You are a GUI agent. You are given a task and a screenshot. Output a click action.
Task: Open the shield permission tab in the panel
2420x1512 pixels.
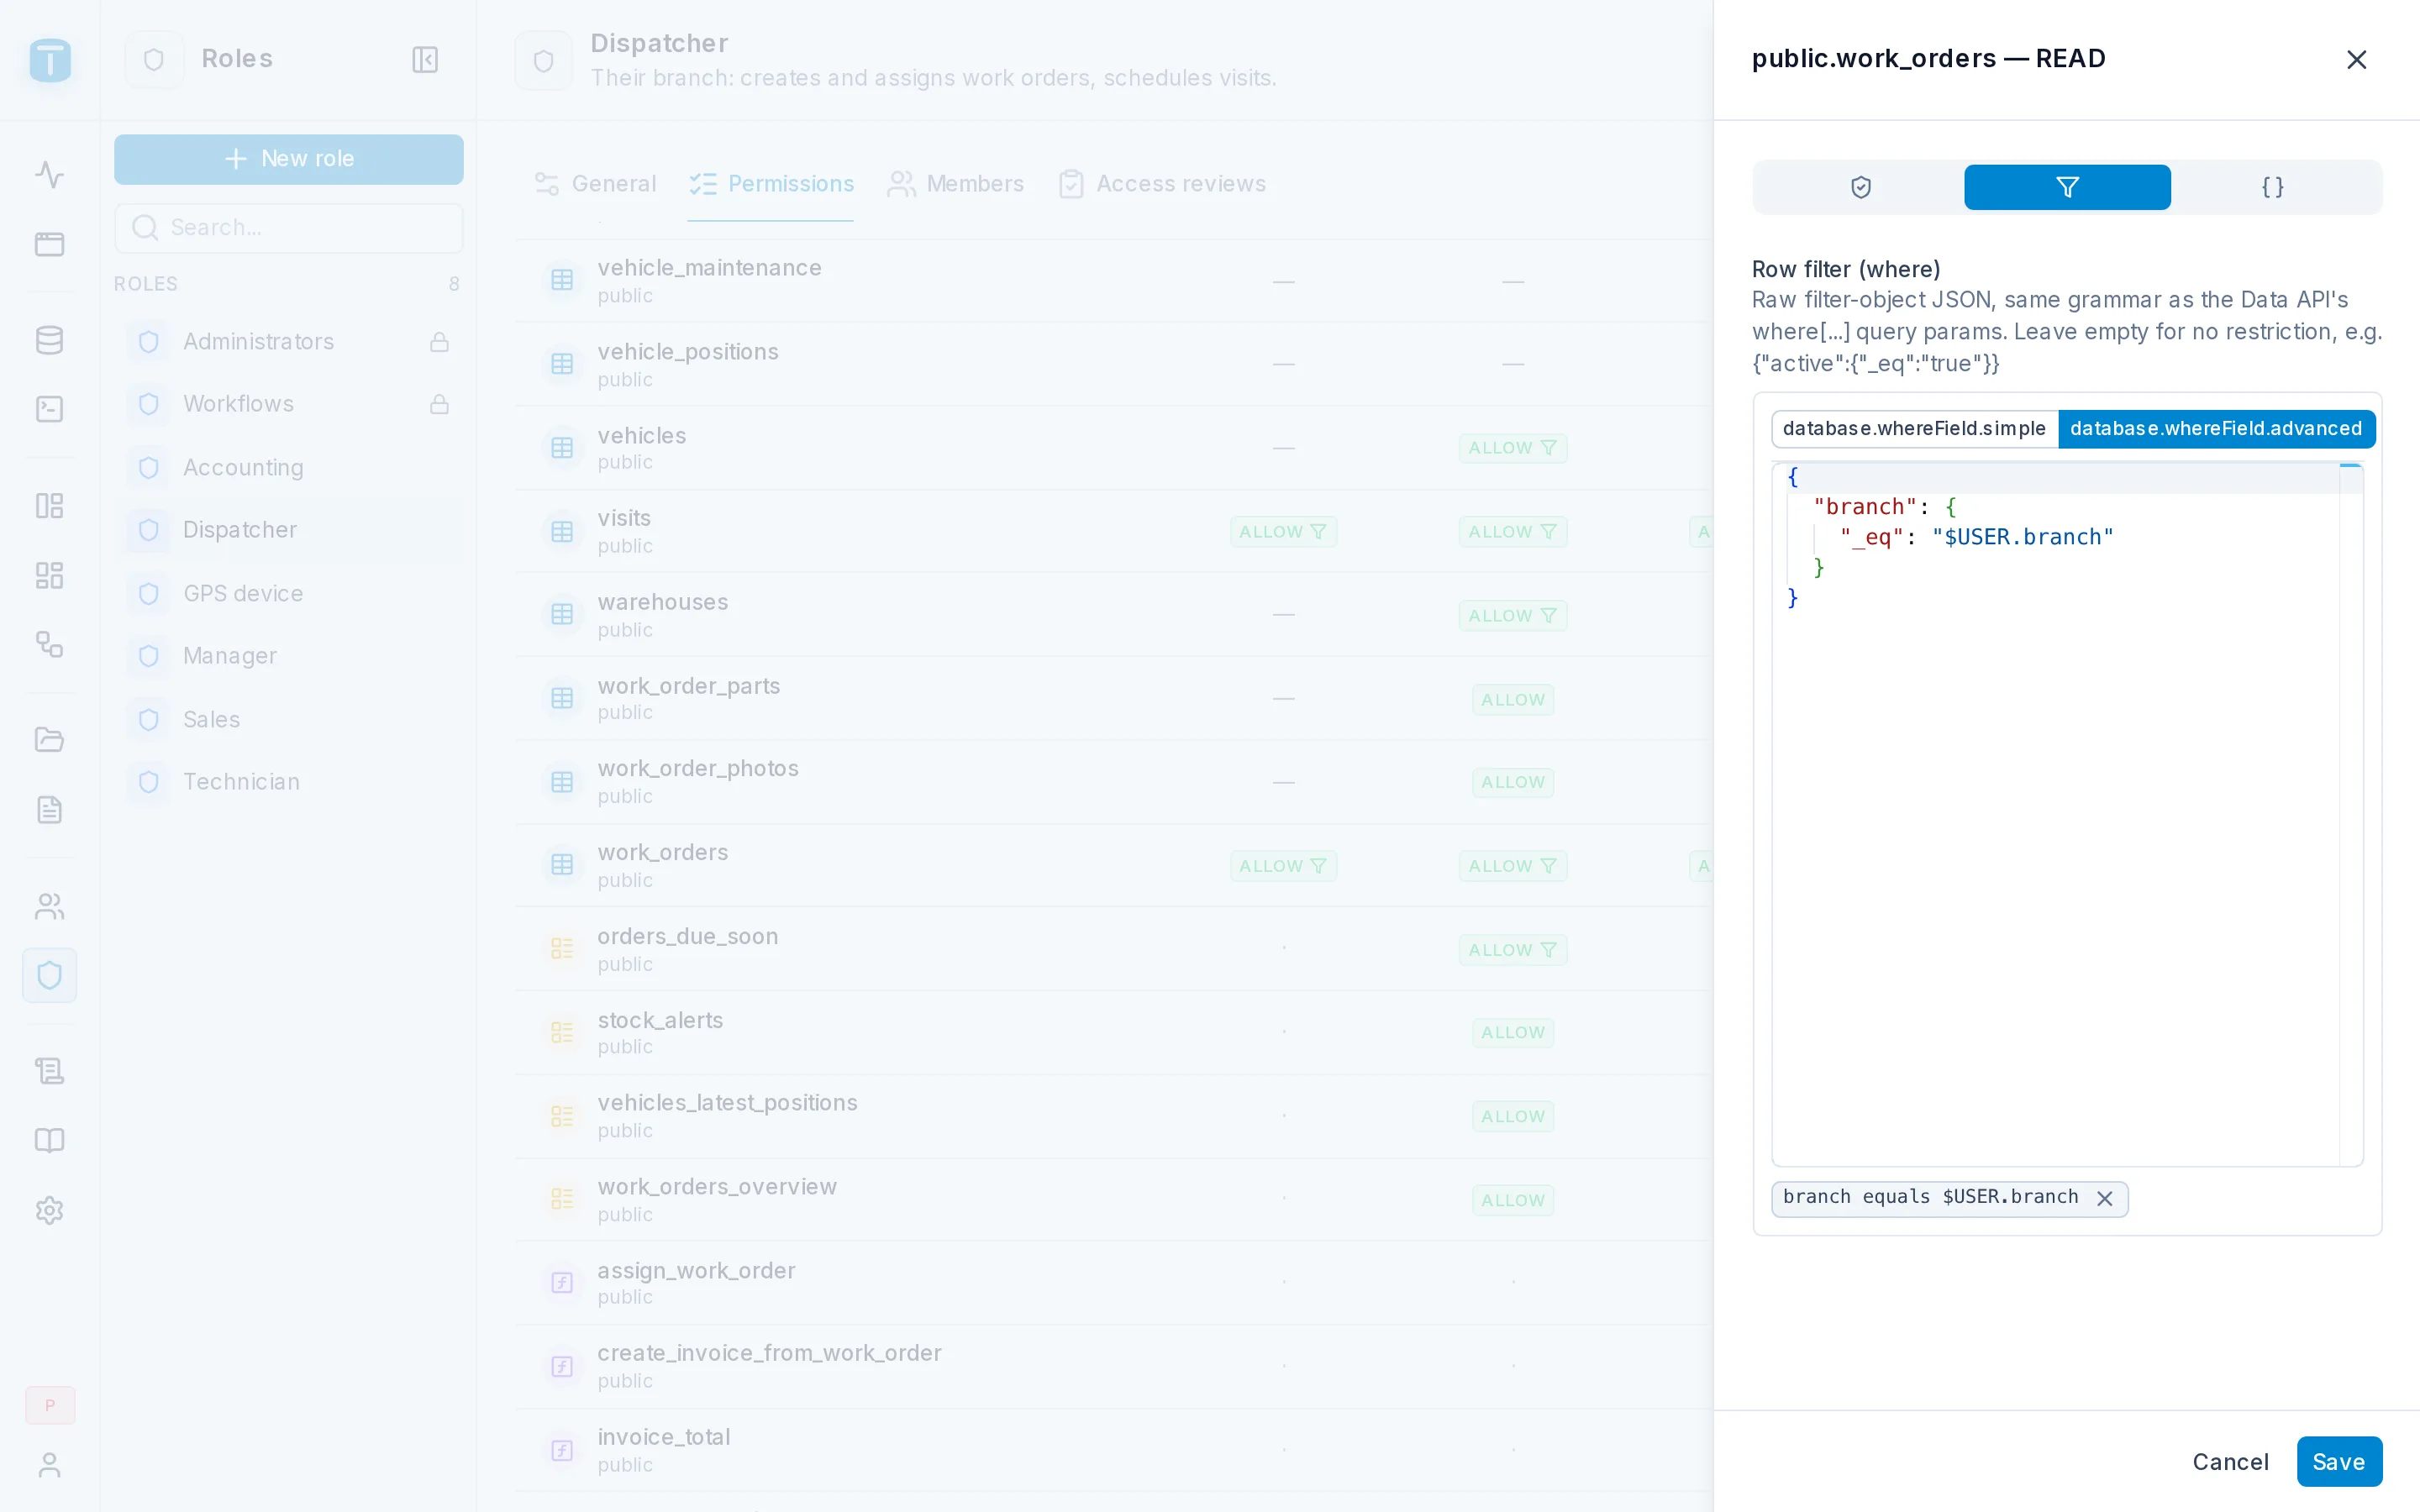coord(1860,187)
